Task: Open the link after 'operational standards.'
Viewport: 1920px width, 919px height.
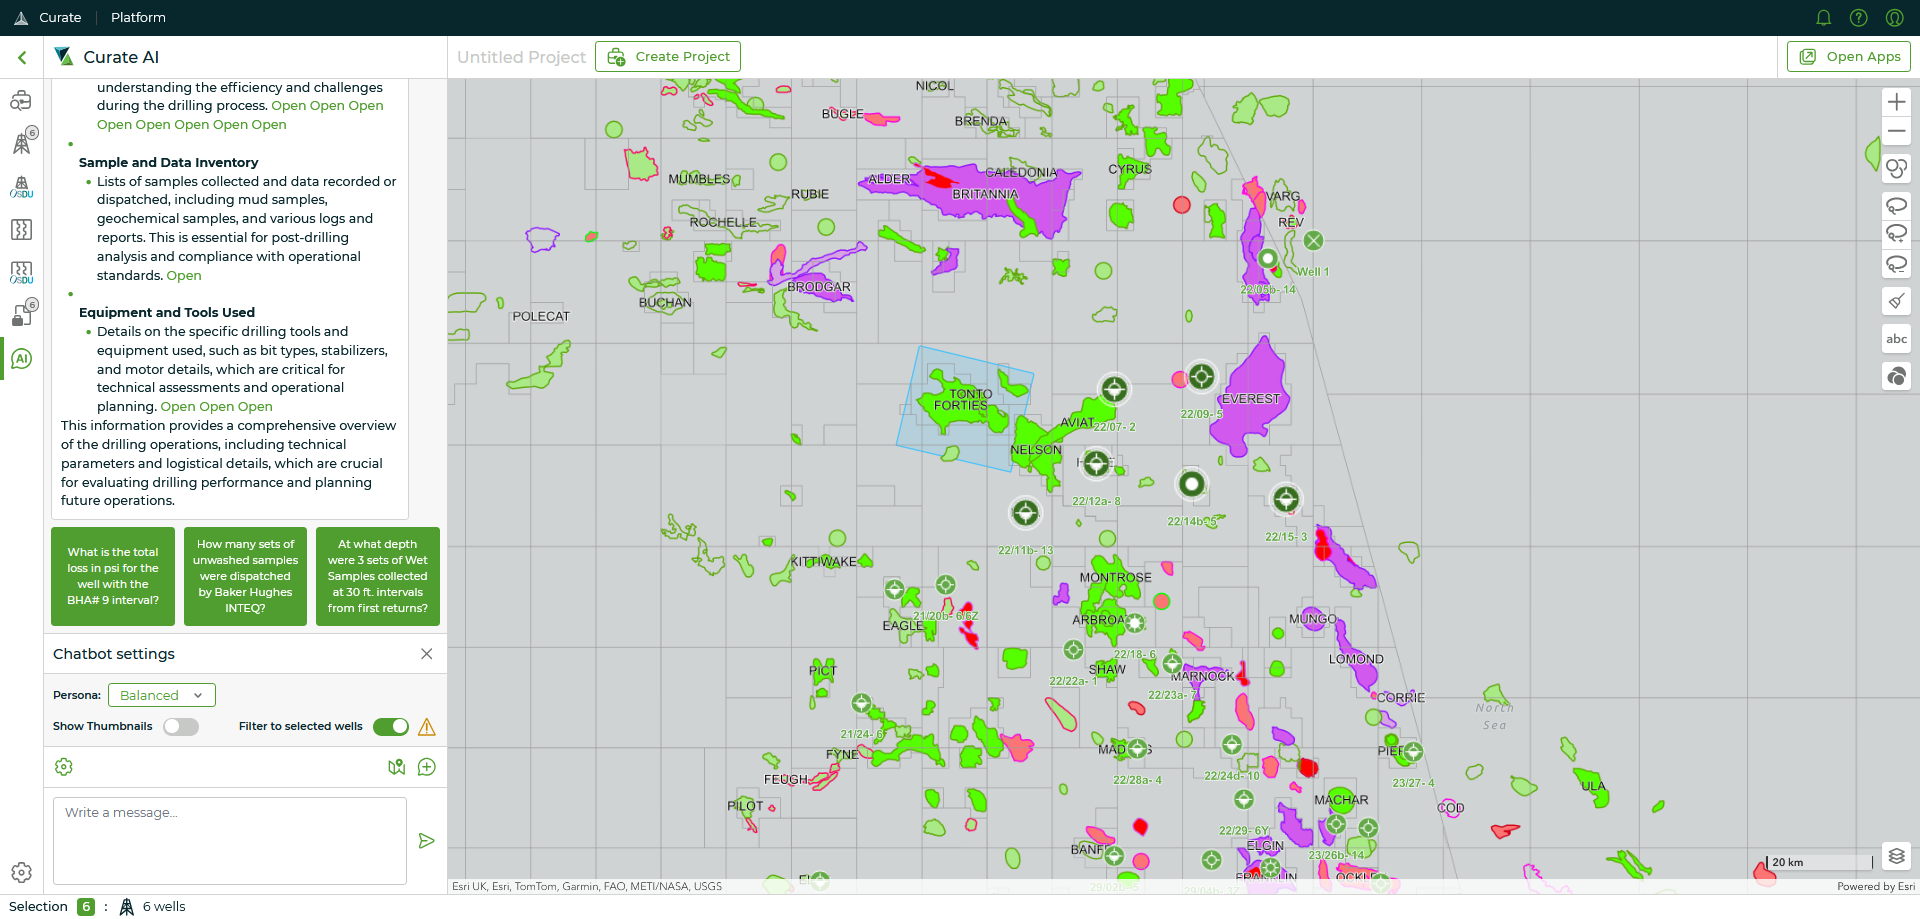Action: tap(184, 276)
